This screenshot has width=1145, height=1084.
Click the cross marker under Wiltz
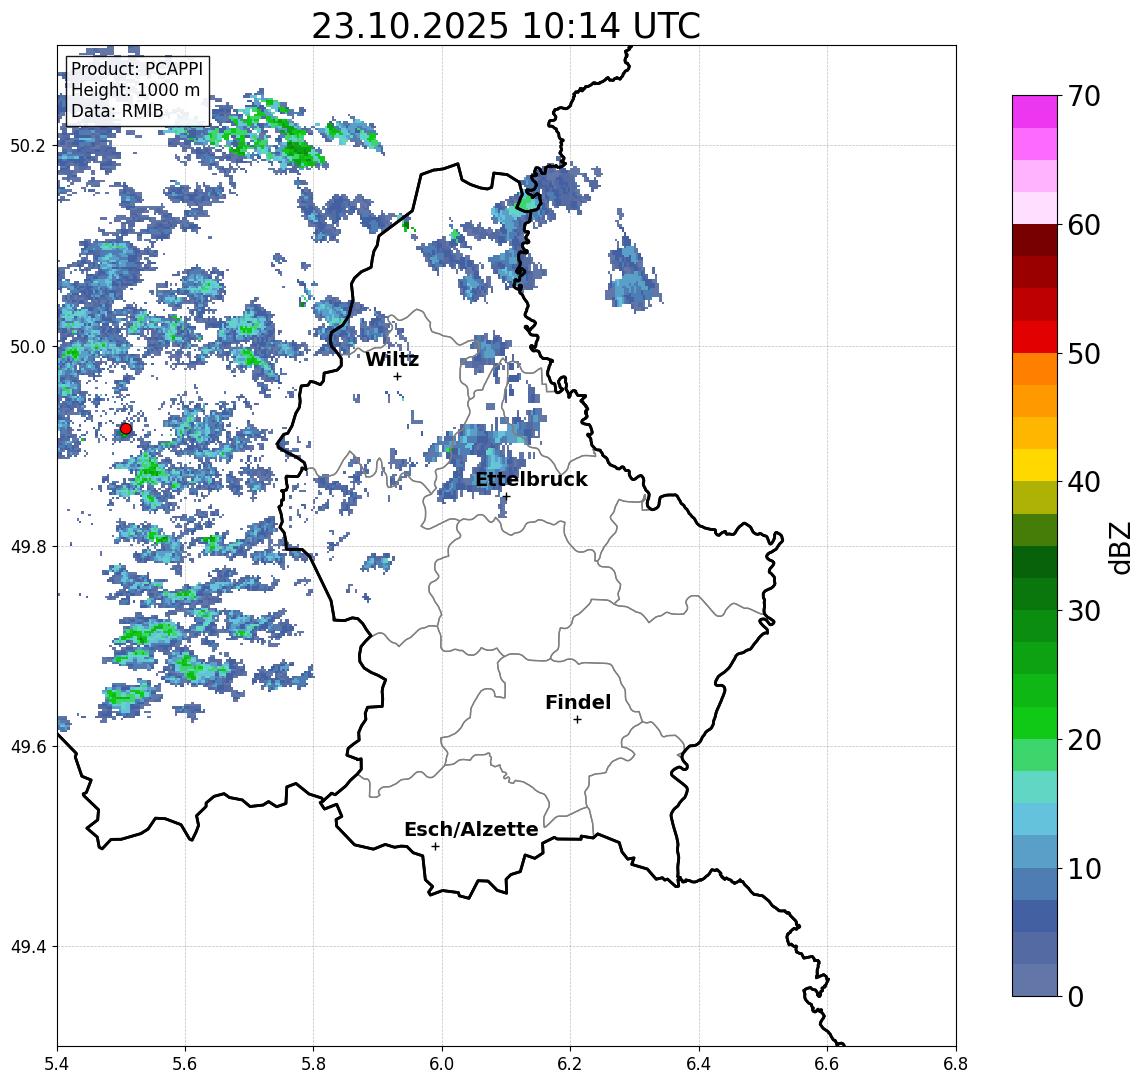[397, 376]
